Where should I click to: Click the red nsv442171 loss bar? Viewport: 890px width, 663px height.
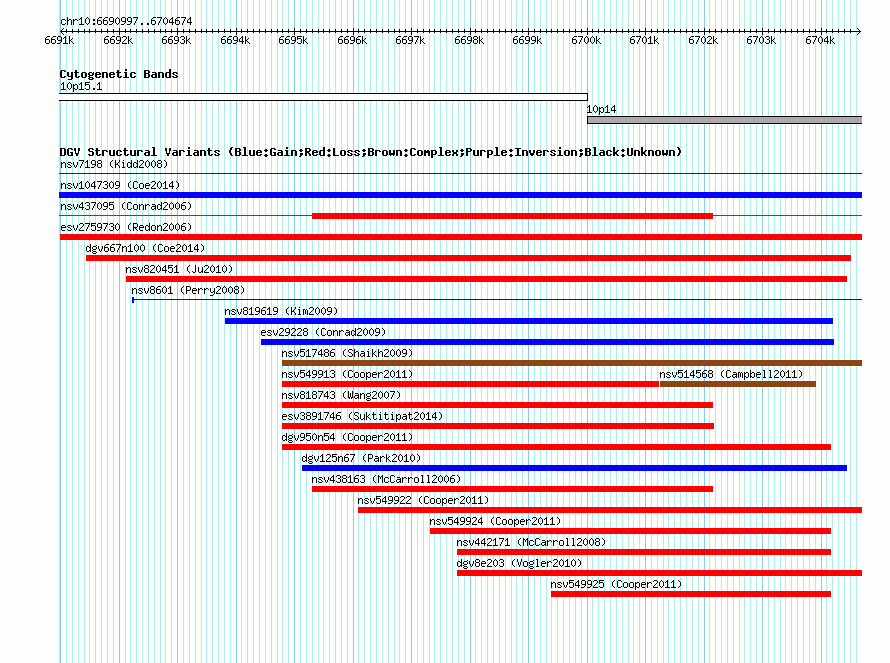tap(644, 552)
